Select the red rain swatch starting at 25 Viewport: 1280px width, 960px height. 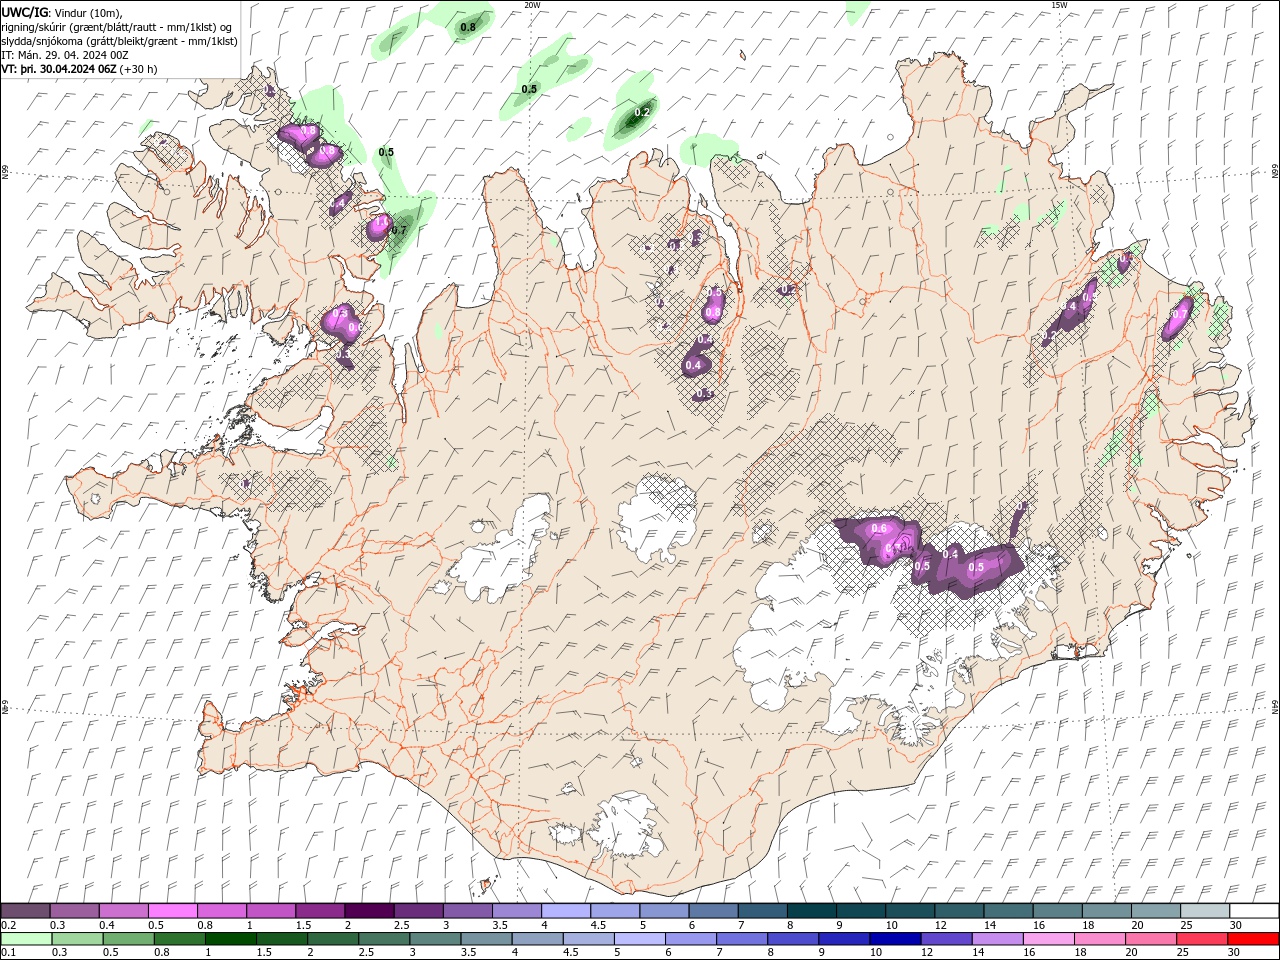click(x=1201, y=939)
